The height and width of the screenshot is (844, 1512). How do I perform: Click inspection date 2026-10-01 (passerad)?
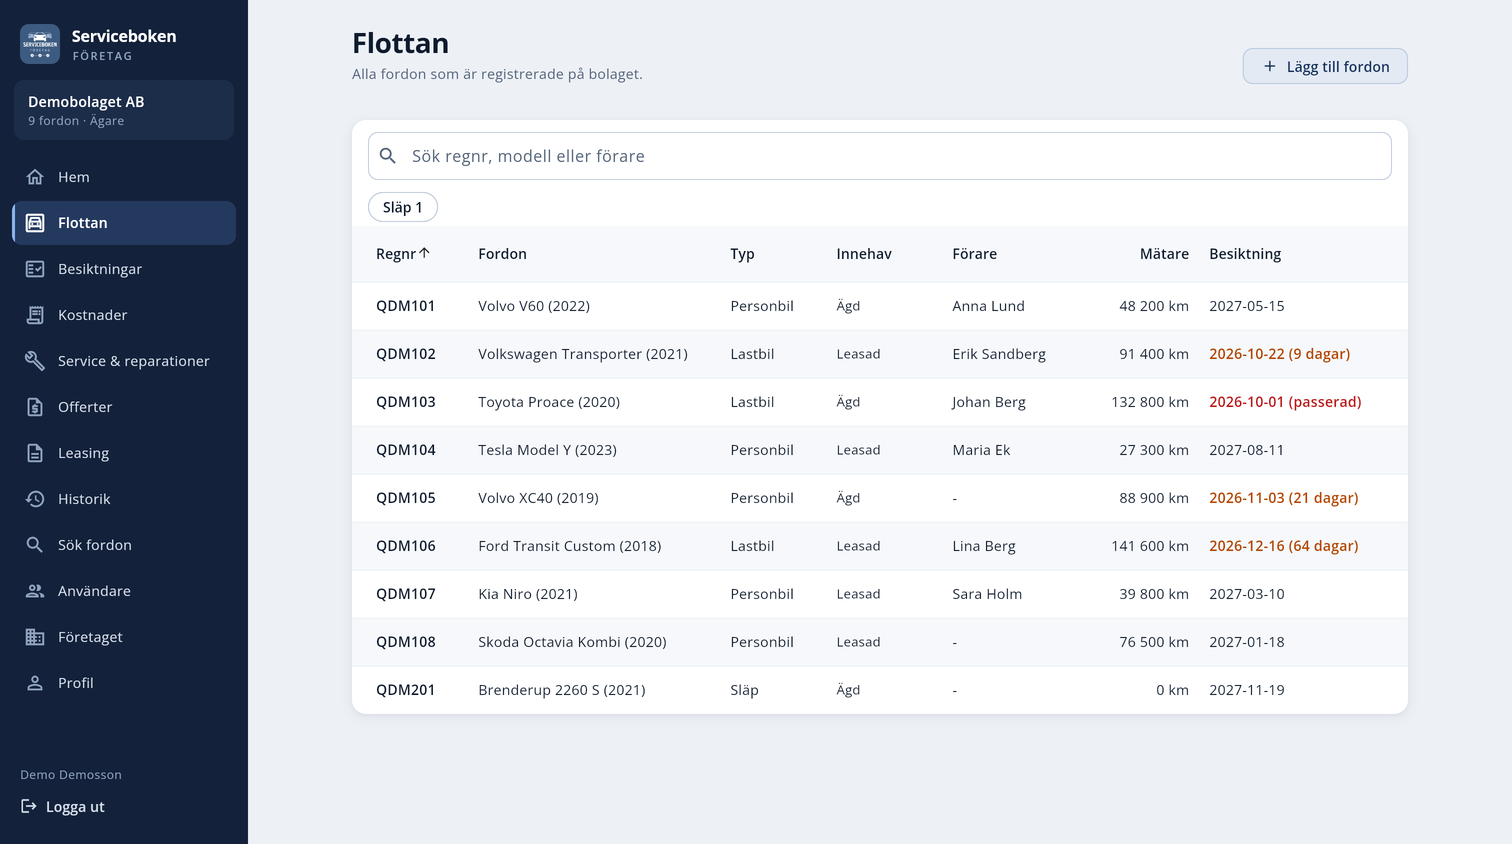coord(1285,402)
